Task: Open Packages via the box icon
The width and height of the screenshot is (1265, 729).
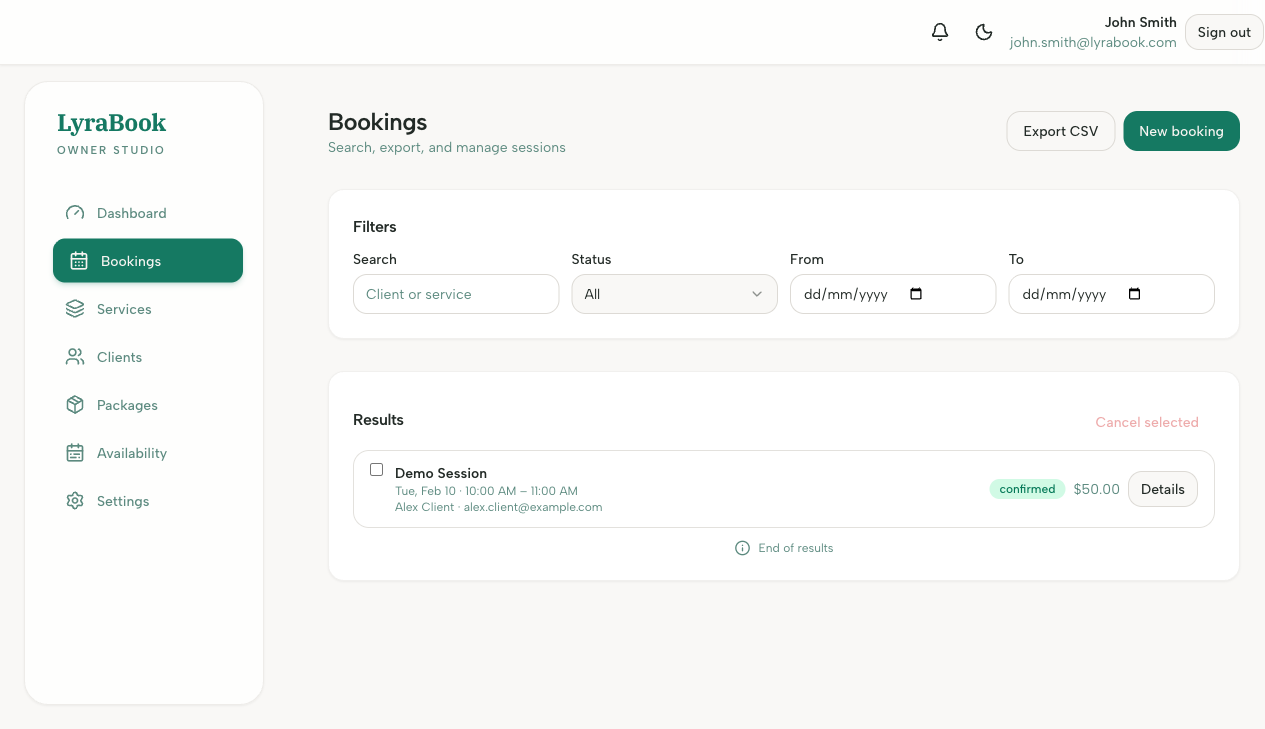Action: (74, 404)
